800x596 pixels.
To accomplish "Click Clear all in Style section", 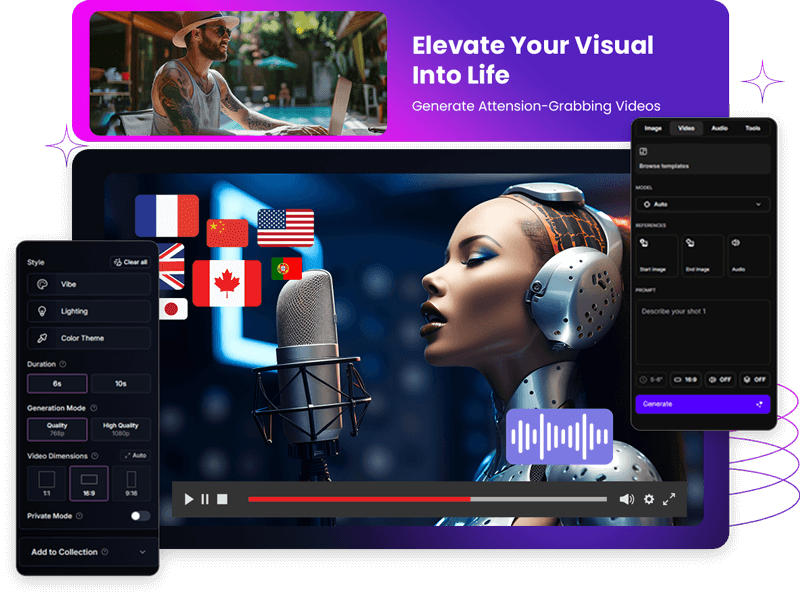I will click(x=131, y=262).
